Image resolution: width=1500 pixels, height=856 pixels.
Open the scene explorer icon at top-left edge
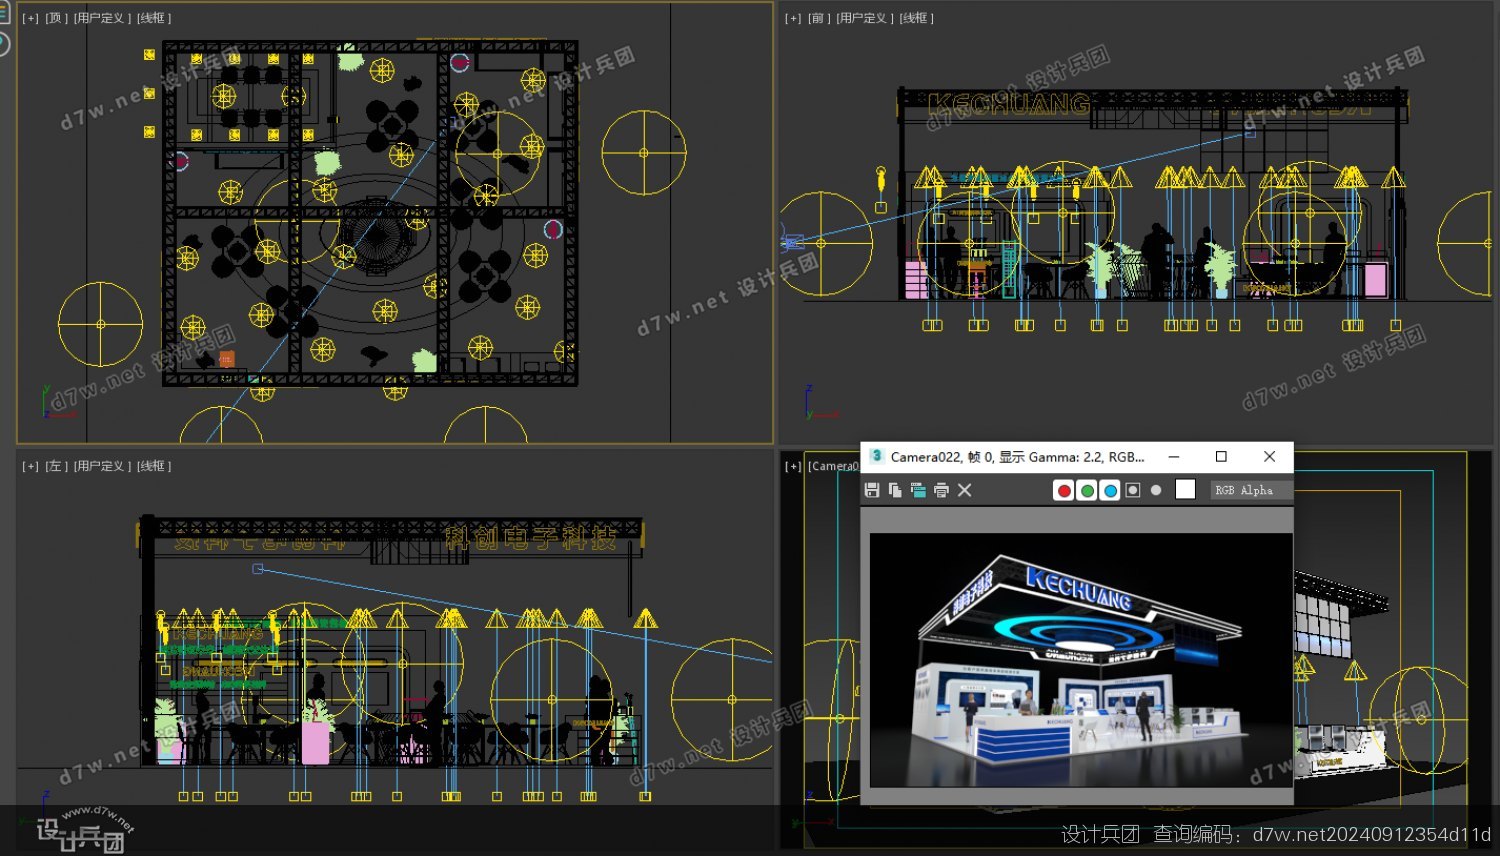[4, 14]
